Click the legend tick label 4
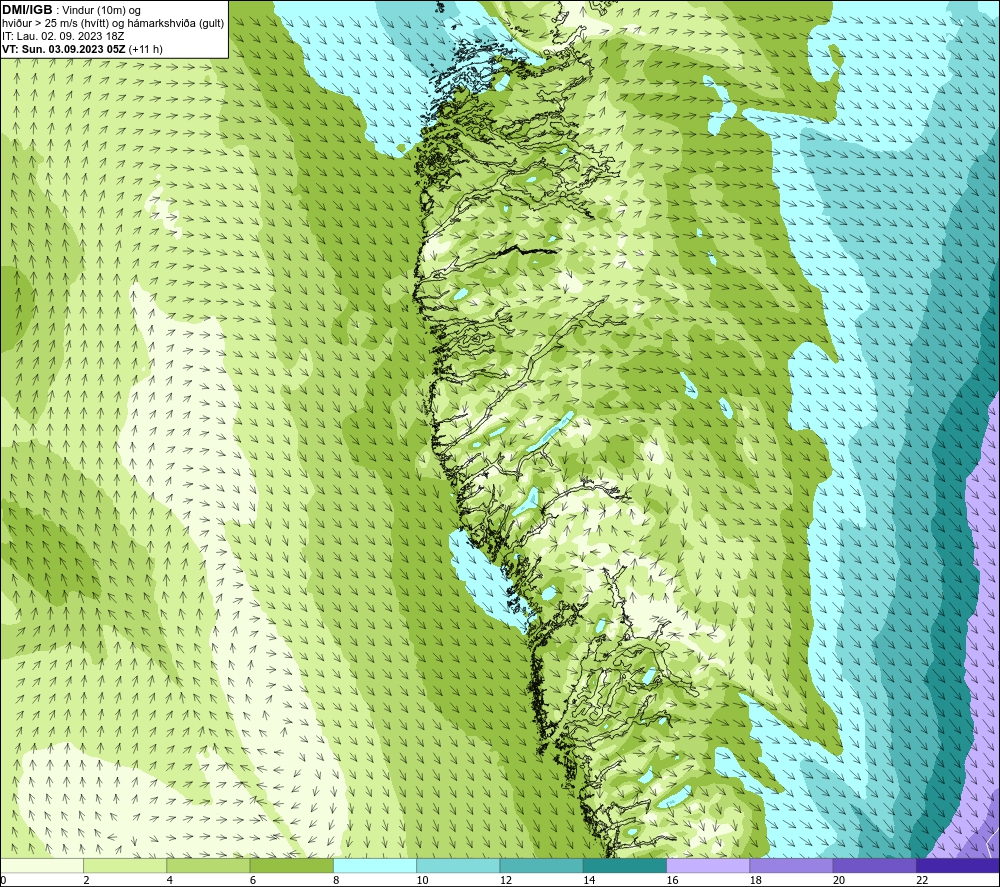 [x=170, y=880]
